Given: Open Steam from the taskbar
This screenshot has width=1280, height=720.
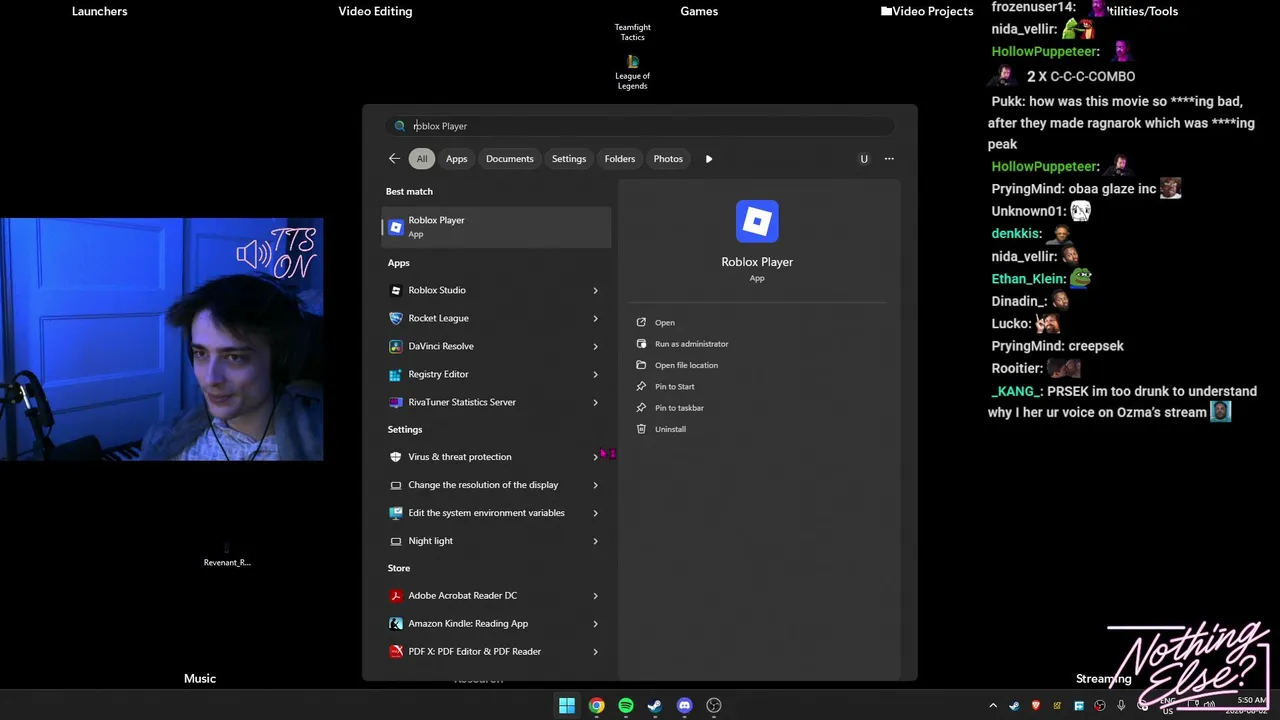Looking at the screenshot, I should tap(655, 706).
